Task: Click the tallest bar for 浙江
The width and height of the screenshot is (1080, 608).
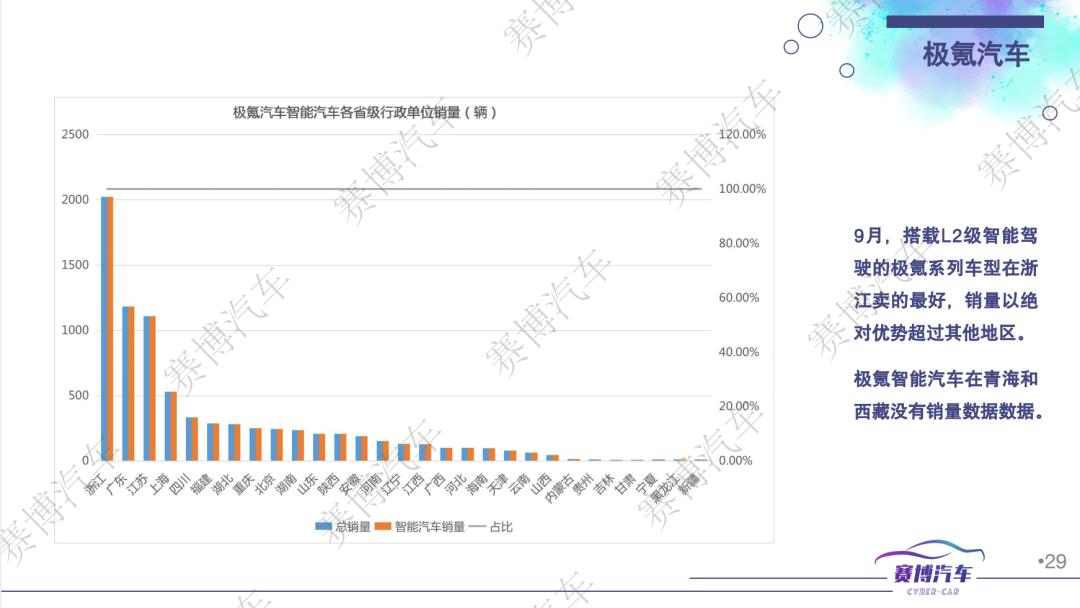Action: pyautogui.click(x=107, y=328)
